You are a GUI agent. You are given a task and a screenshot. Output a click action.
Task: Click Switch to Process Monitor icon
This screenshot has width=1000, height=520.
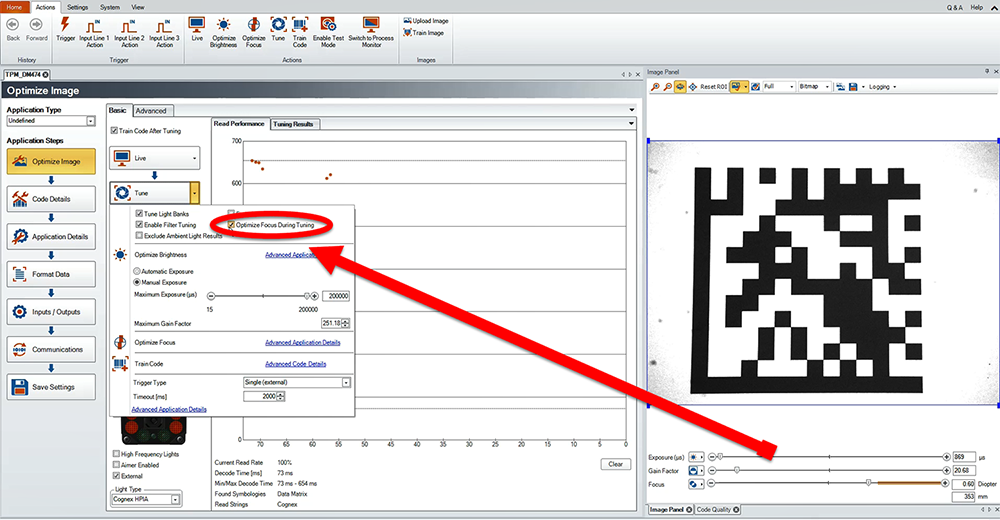pyautogui.click(x=371, y=28)
